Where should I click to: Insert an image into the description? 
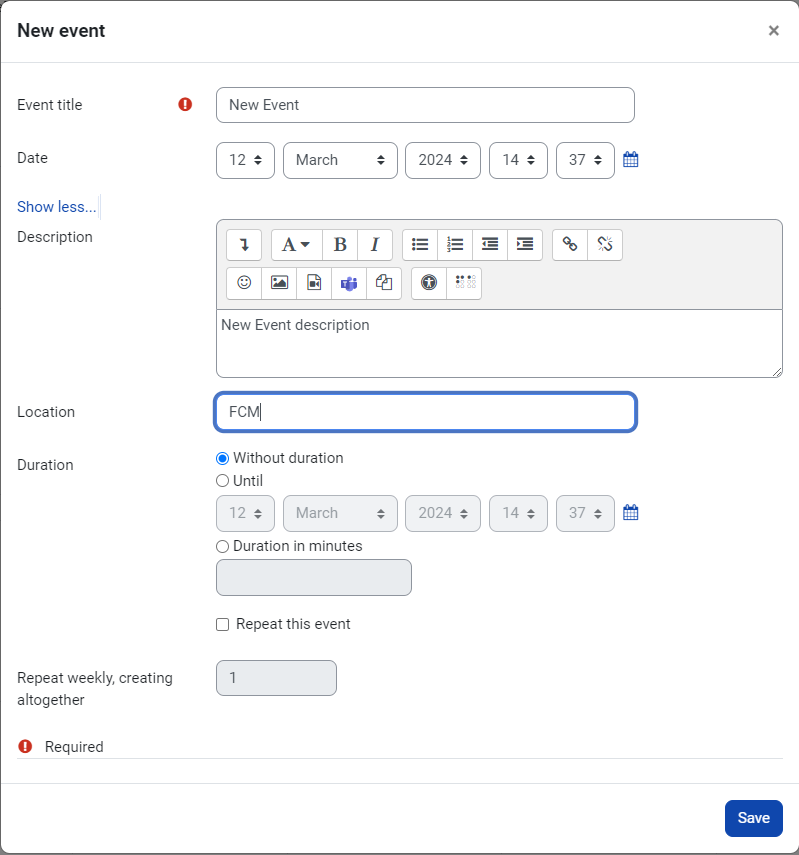tap(279, 283)
